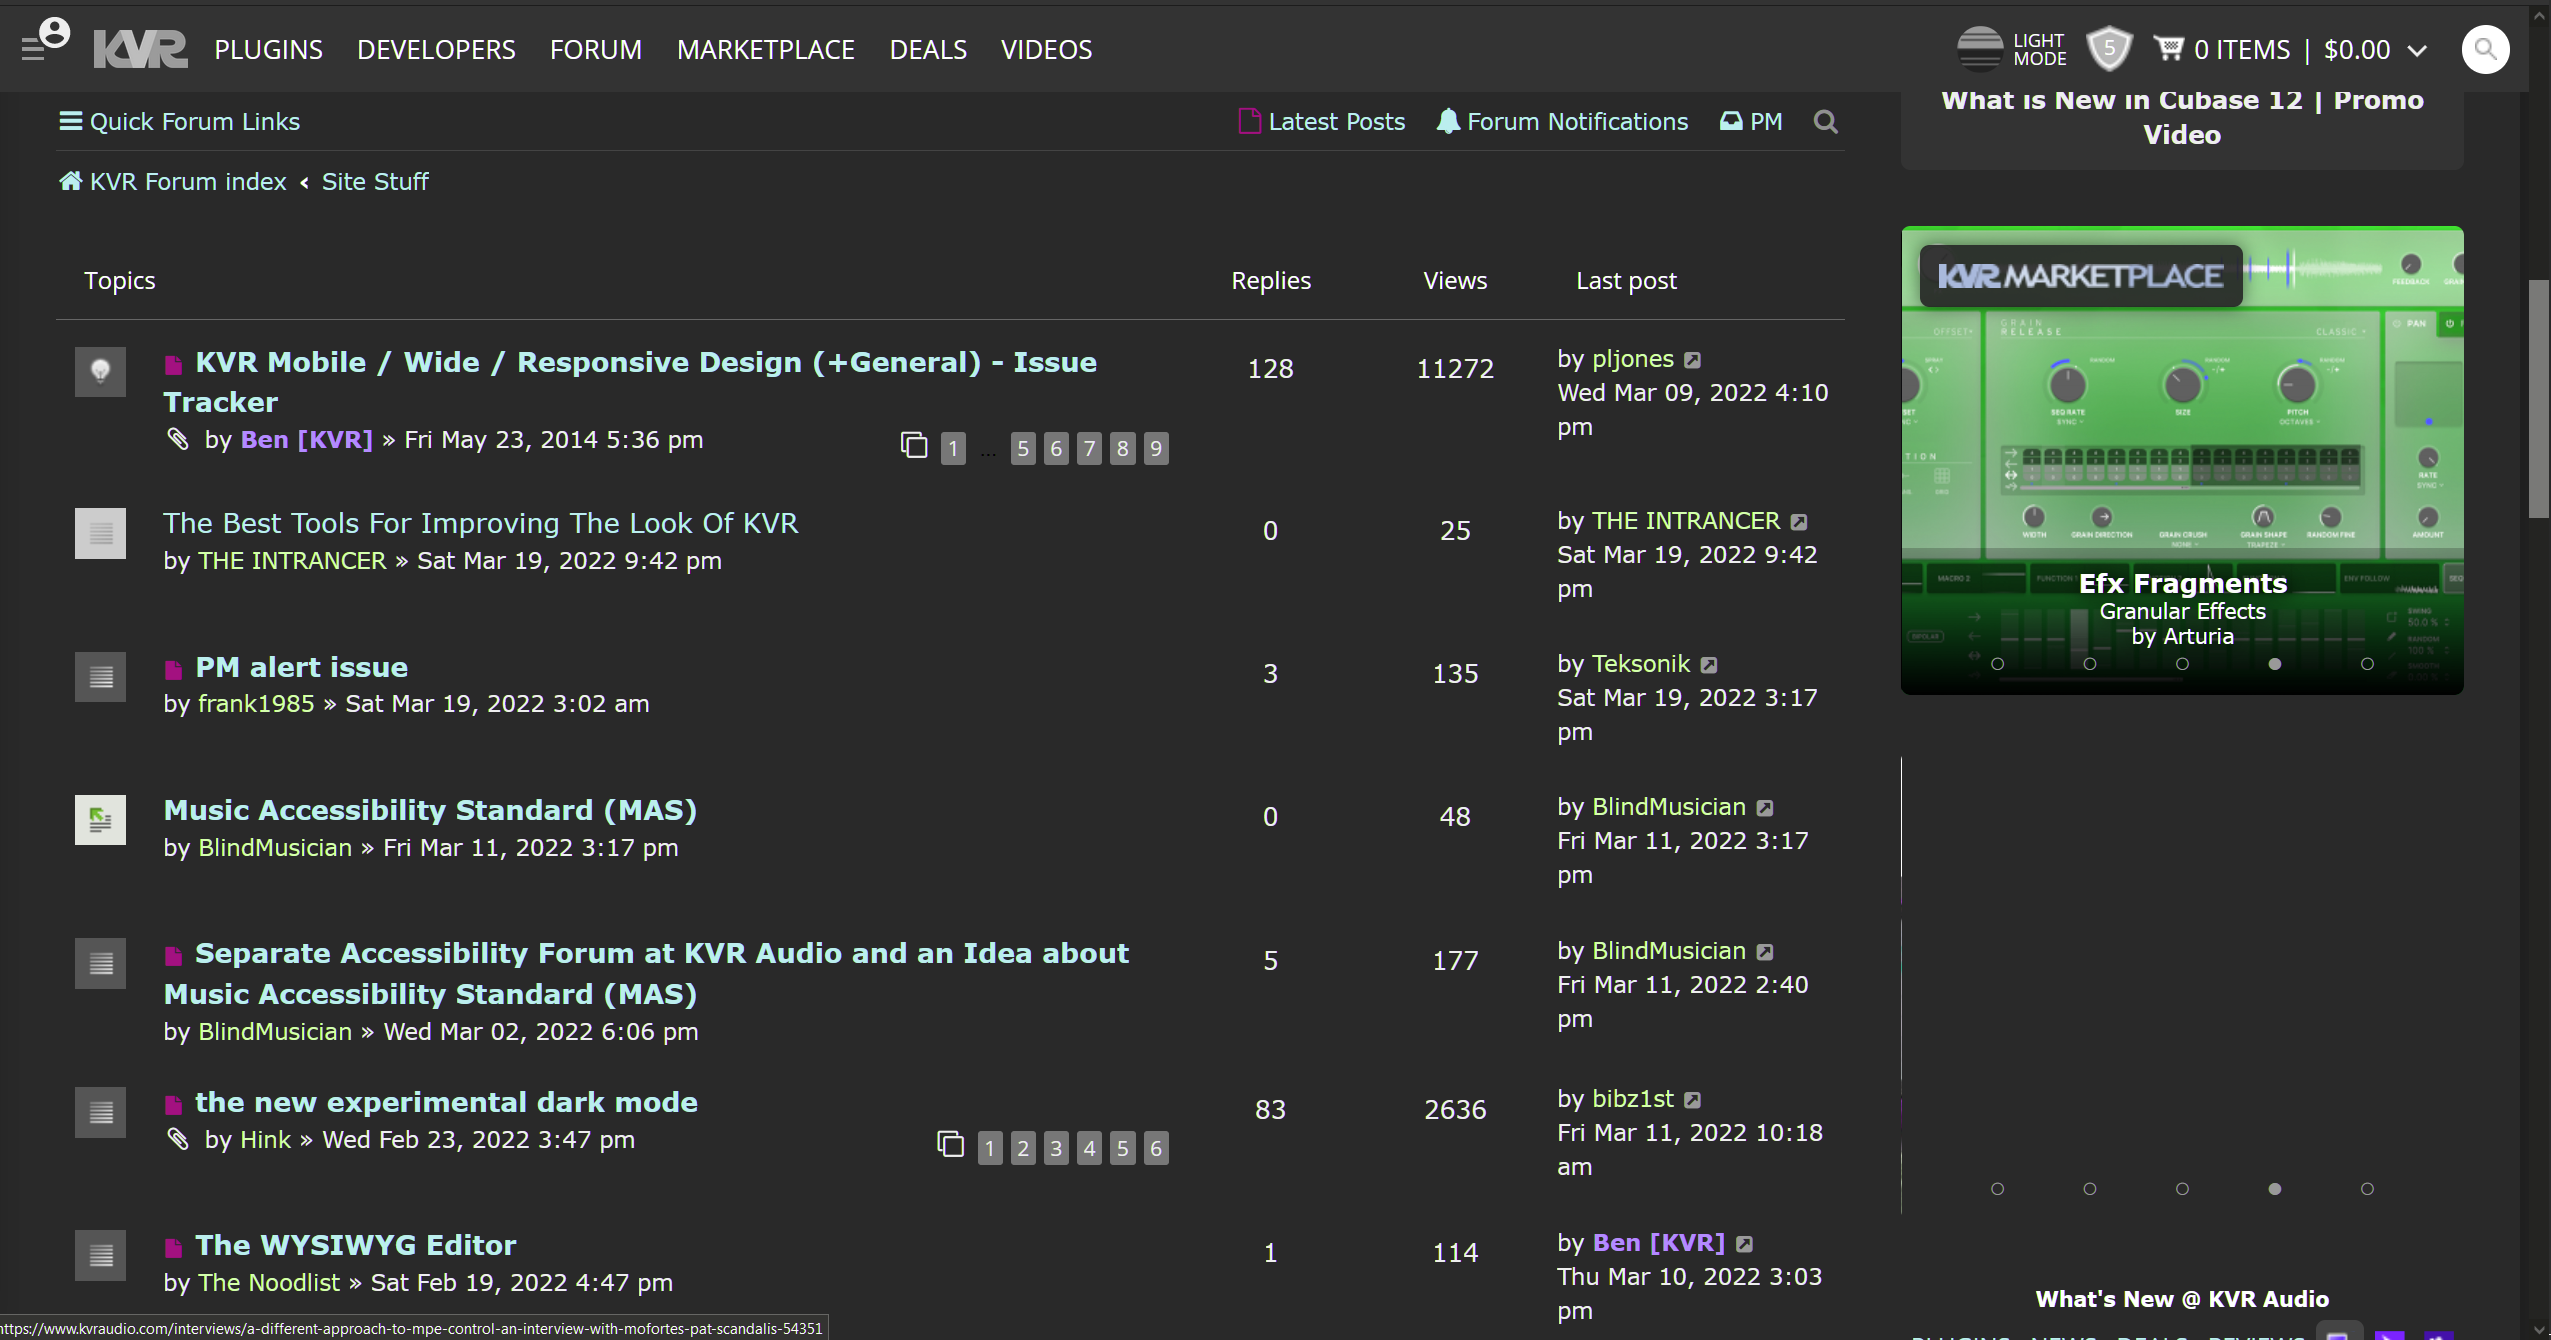View latest post icon by bibz1st
The image size is (2551, 1340).
coord(1692,1100)
